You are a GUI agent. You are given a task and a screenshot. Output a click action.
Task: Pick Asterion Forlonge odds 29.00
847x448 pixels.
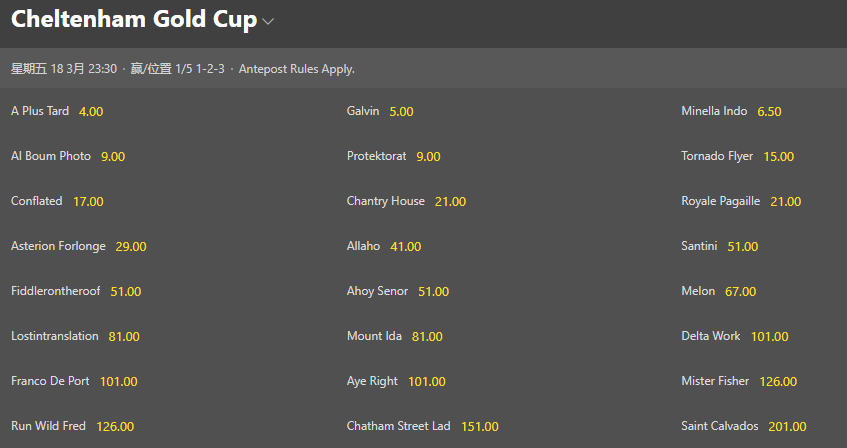tap(131, 246)
